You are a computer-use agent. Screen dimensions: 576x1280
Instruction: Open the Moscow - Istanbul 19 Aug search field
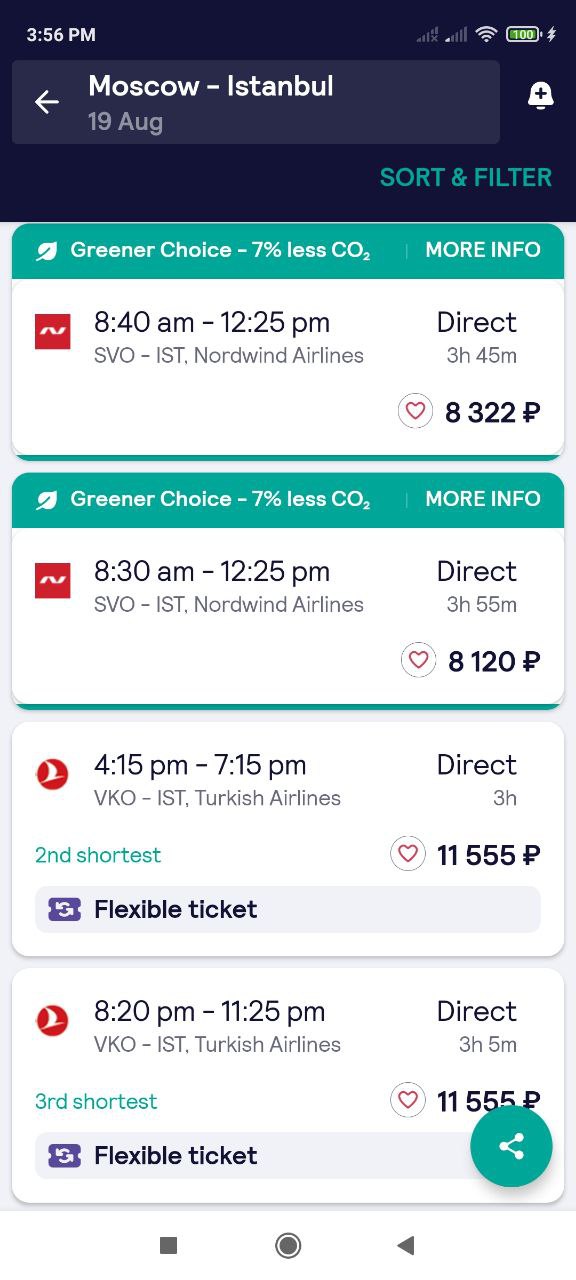[x=256, y=102]
